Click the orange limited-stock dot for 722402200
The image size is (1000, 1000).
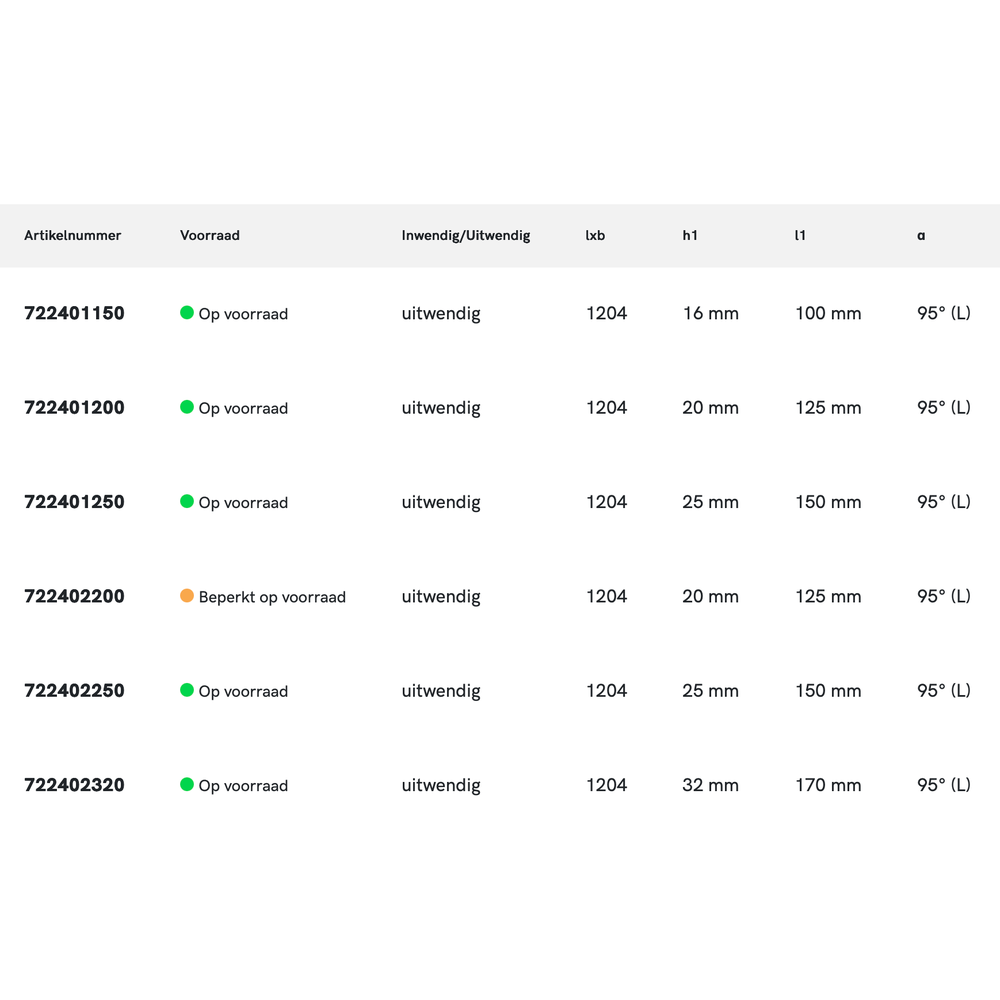187,596
